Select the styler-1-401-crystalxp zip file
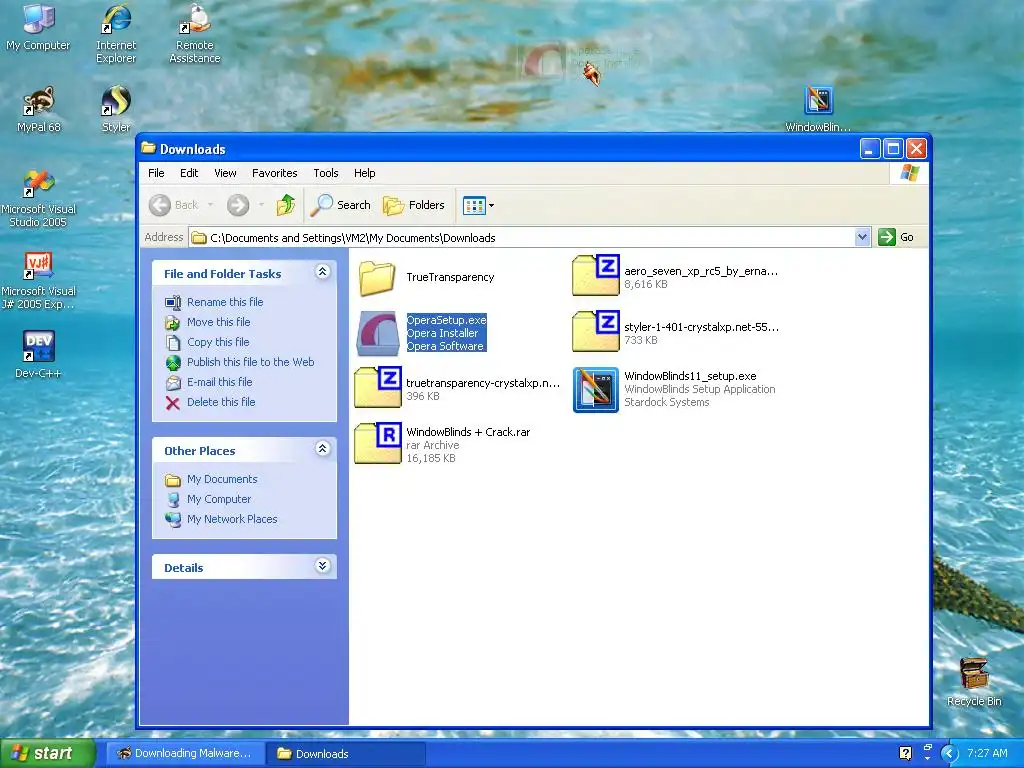Screen dimensions: 1024x768 (675, 332)
